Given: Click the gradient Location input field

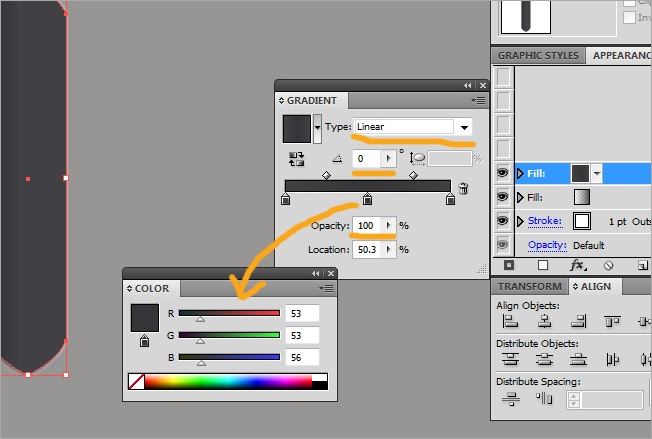Looking at the screenshot, I should pos(367,249).
